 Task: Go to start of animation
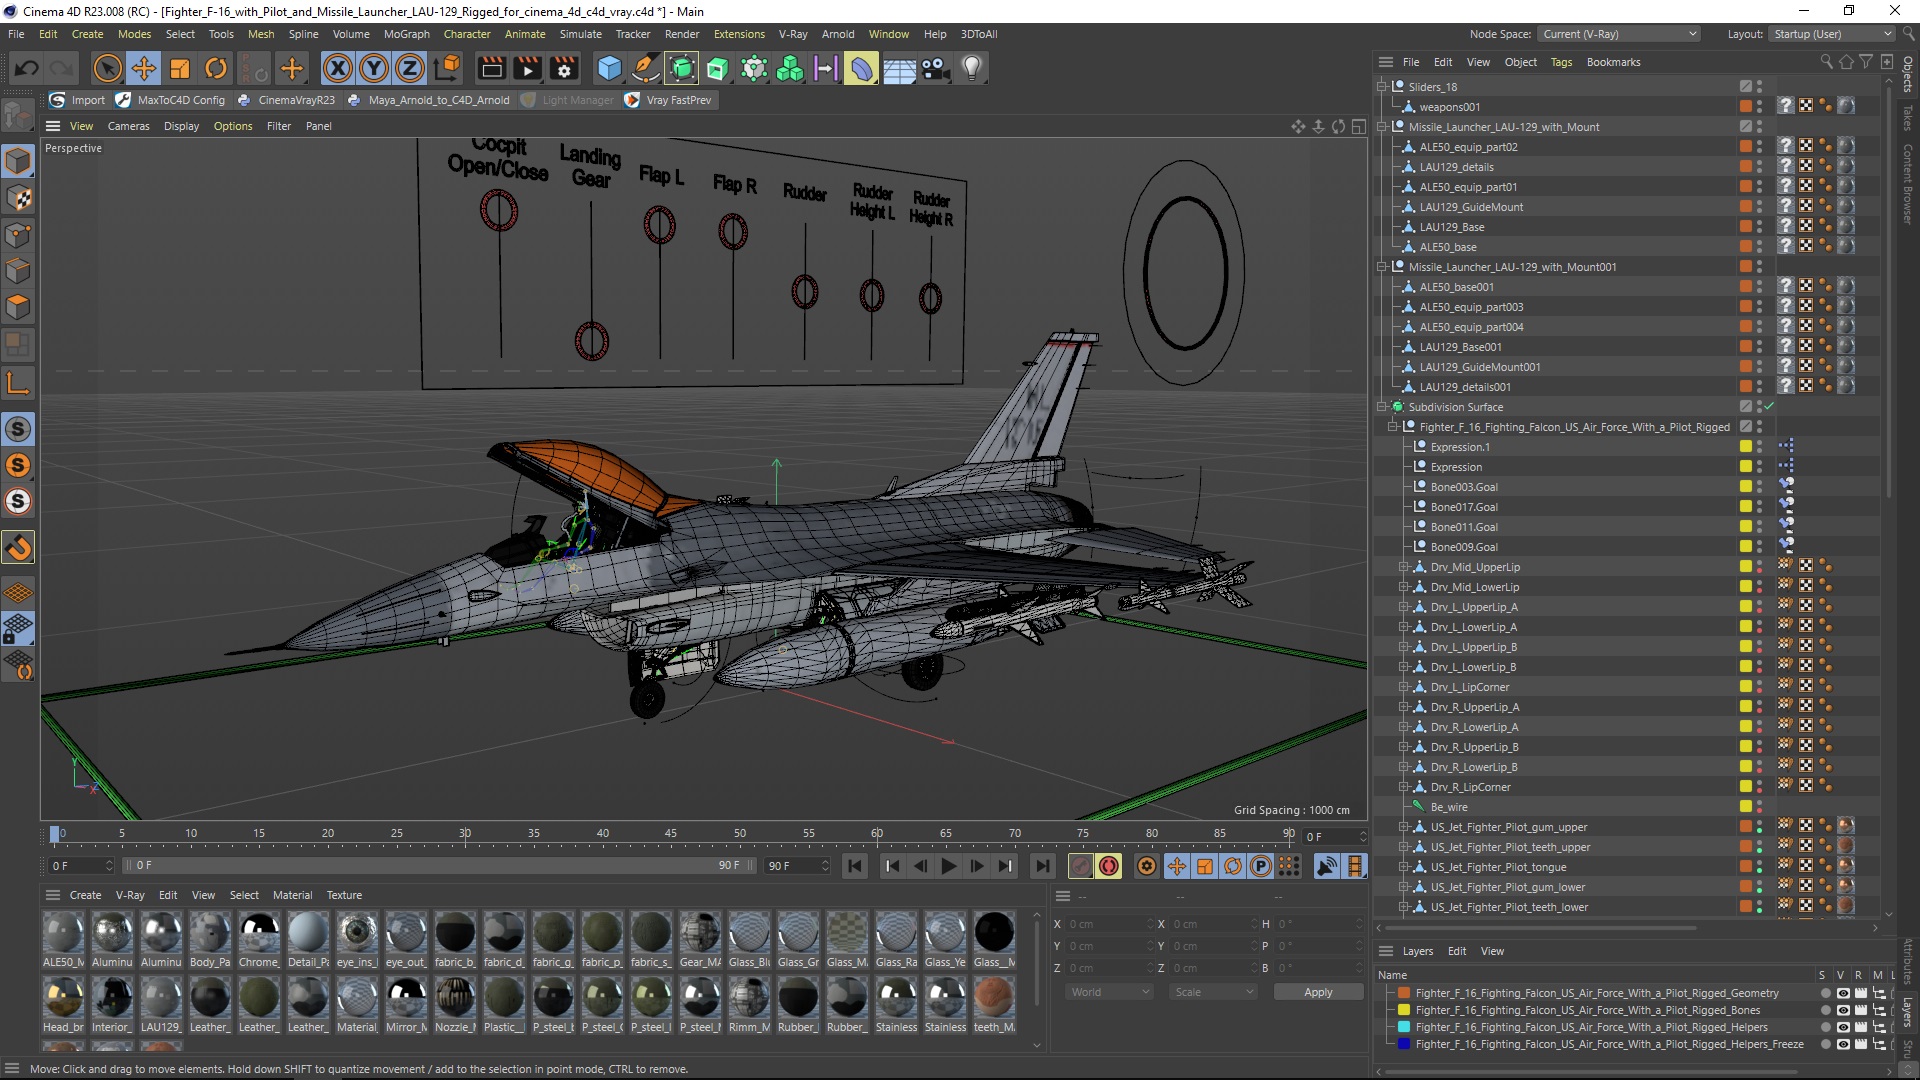coord(855,866)
